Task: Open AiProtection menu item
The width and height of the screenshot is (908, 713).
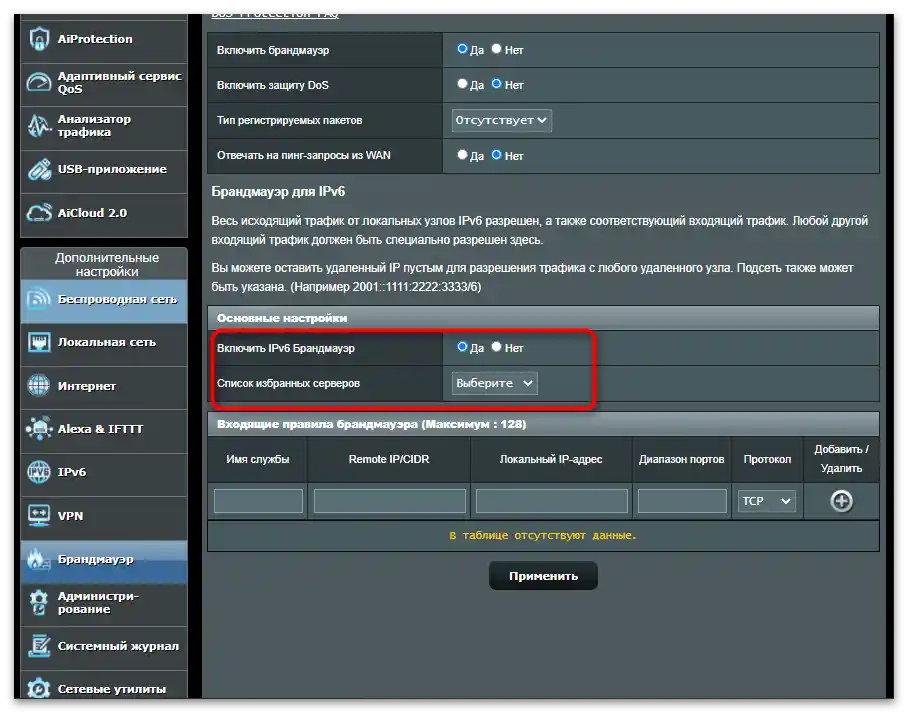Action: coord(104,39)
